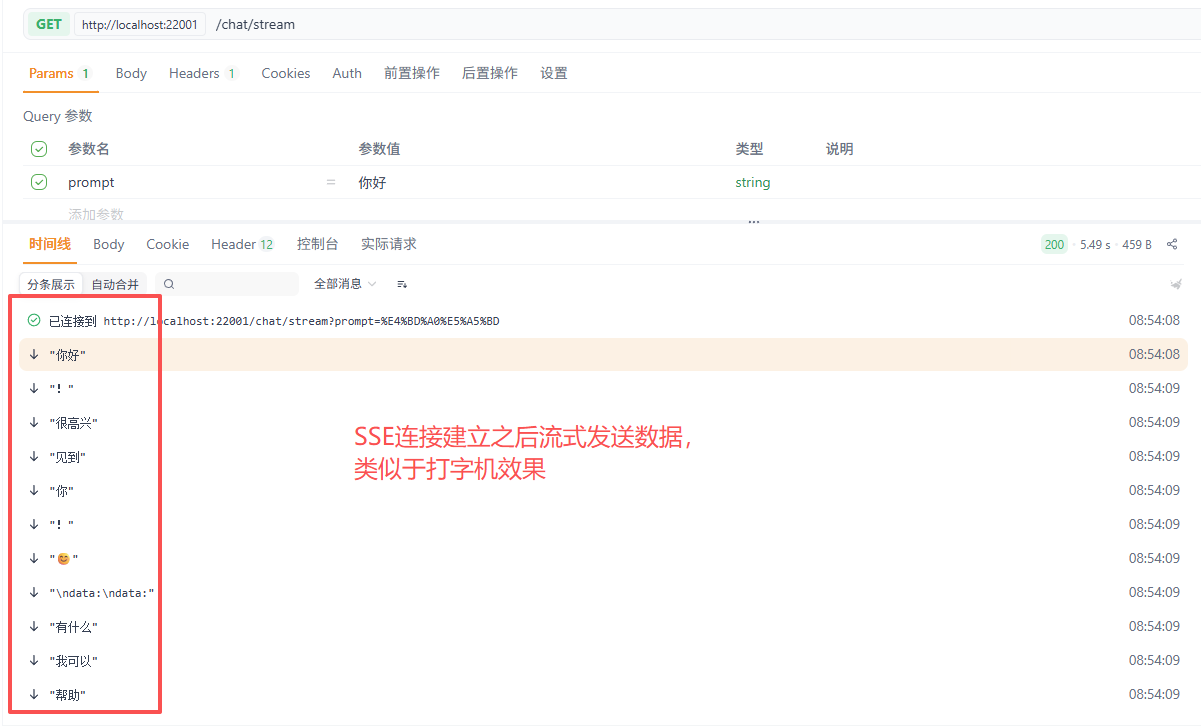The width and height of the screenshot is (1201, 726).
Task: Click the magnifier icon in the timeline search box
Action: coord(168,284)
